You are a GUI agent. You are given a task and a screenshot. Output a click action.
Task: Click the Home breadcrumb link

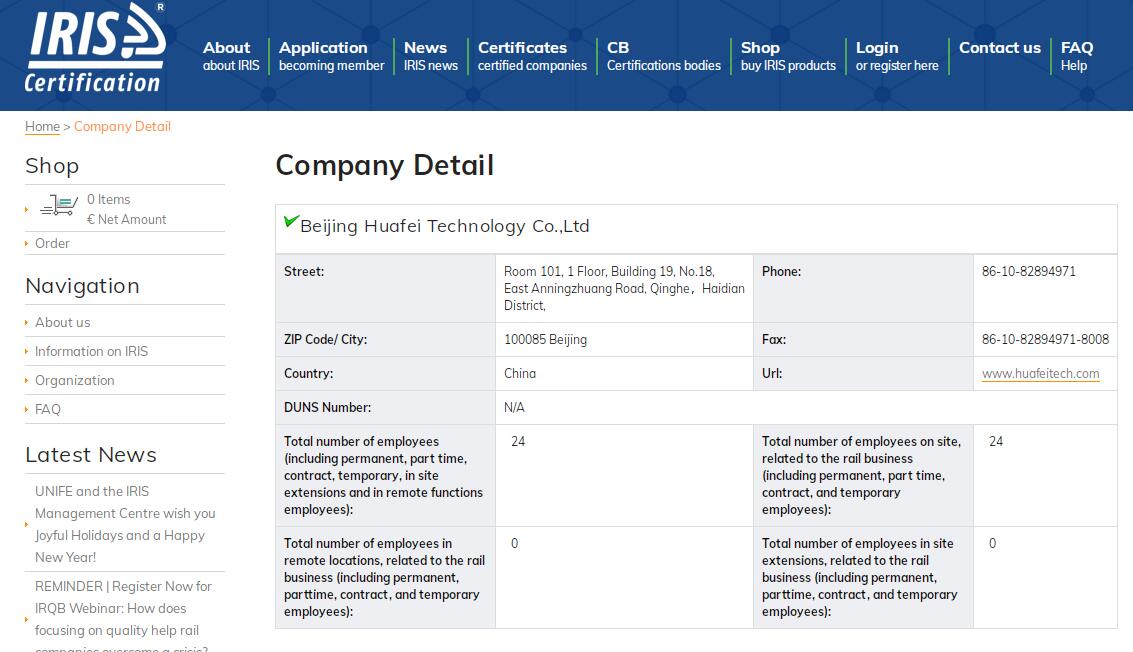[x=42, y=127]
